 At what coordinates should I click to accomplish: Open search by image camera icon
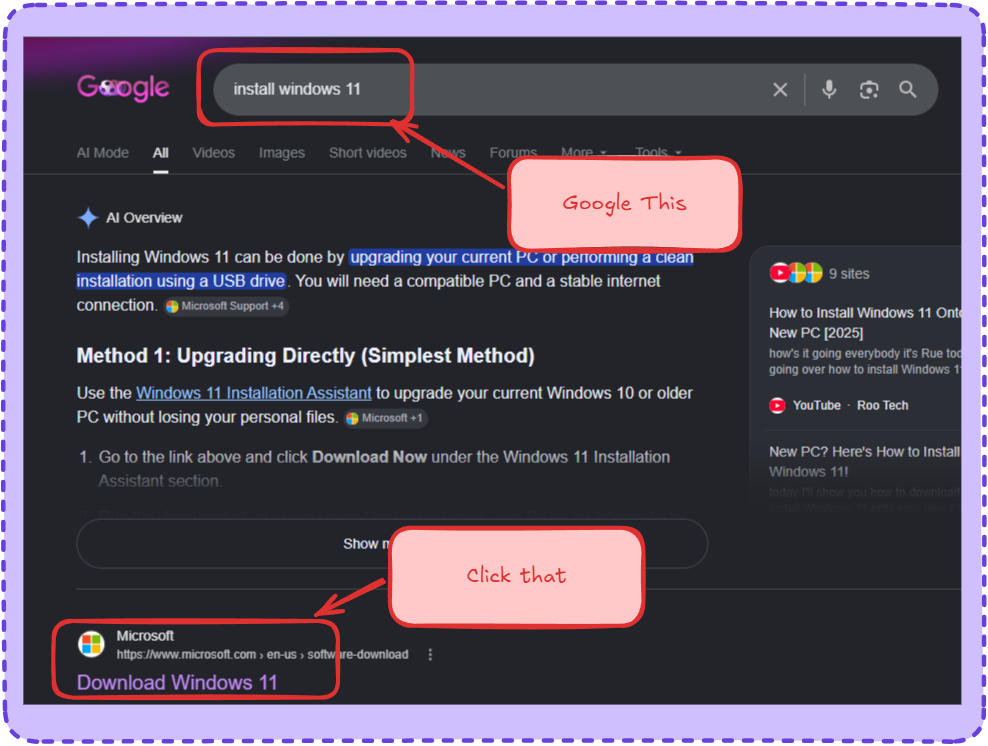tap(869, 90)
